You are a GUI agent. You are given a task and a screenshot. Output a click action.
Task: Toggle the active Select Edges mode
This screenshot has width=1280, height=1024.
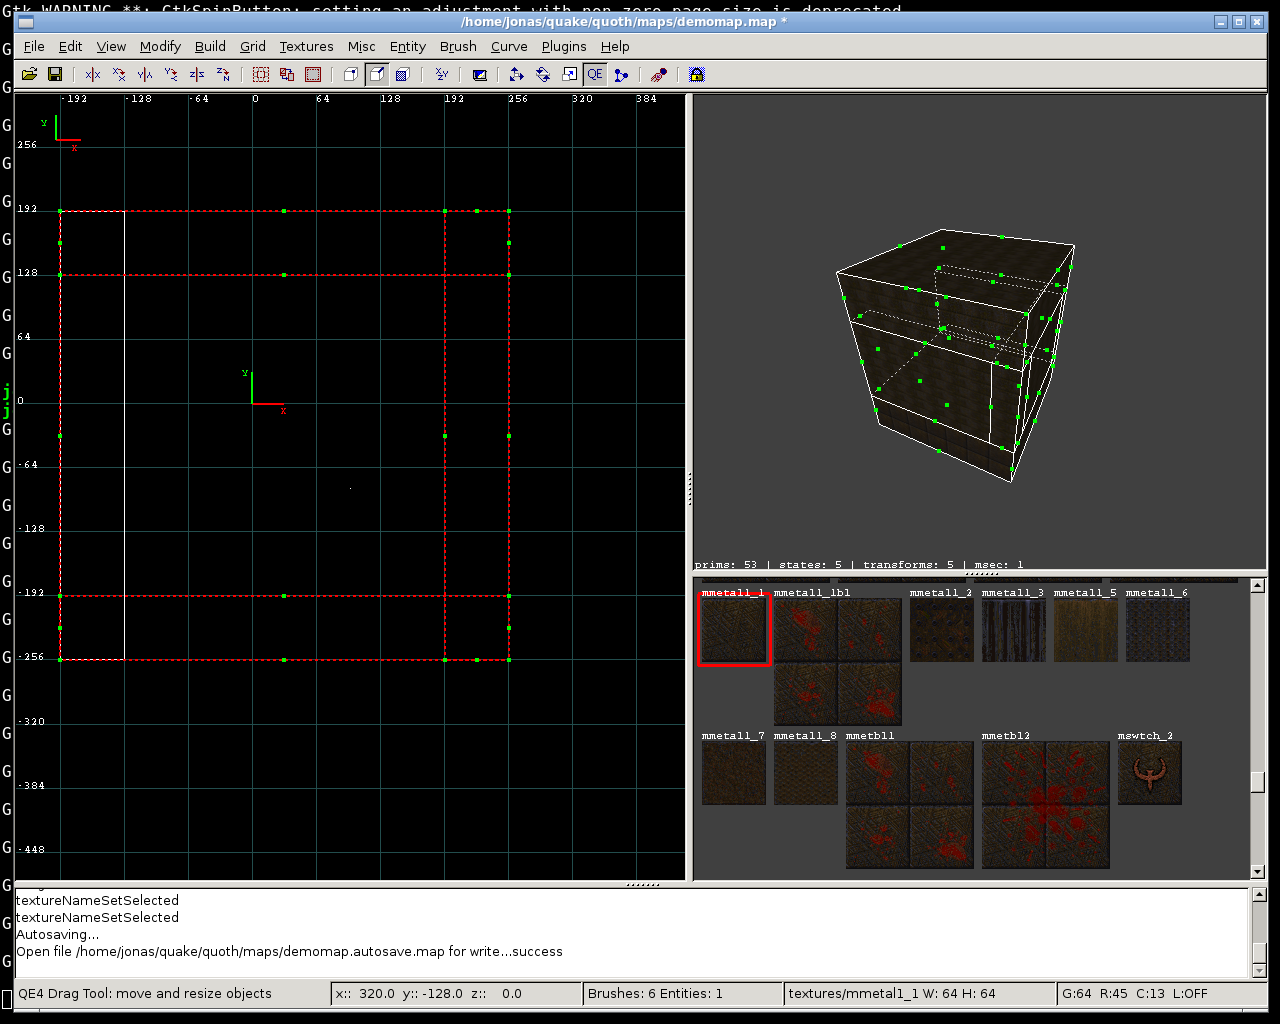tap(377, 74)
